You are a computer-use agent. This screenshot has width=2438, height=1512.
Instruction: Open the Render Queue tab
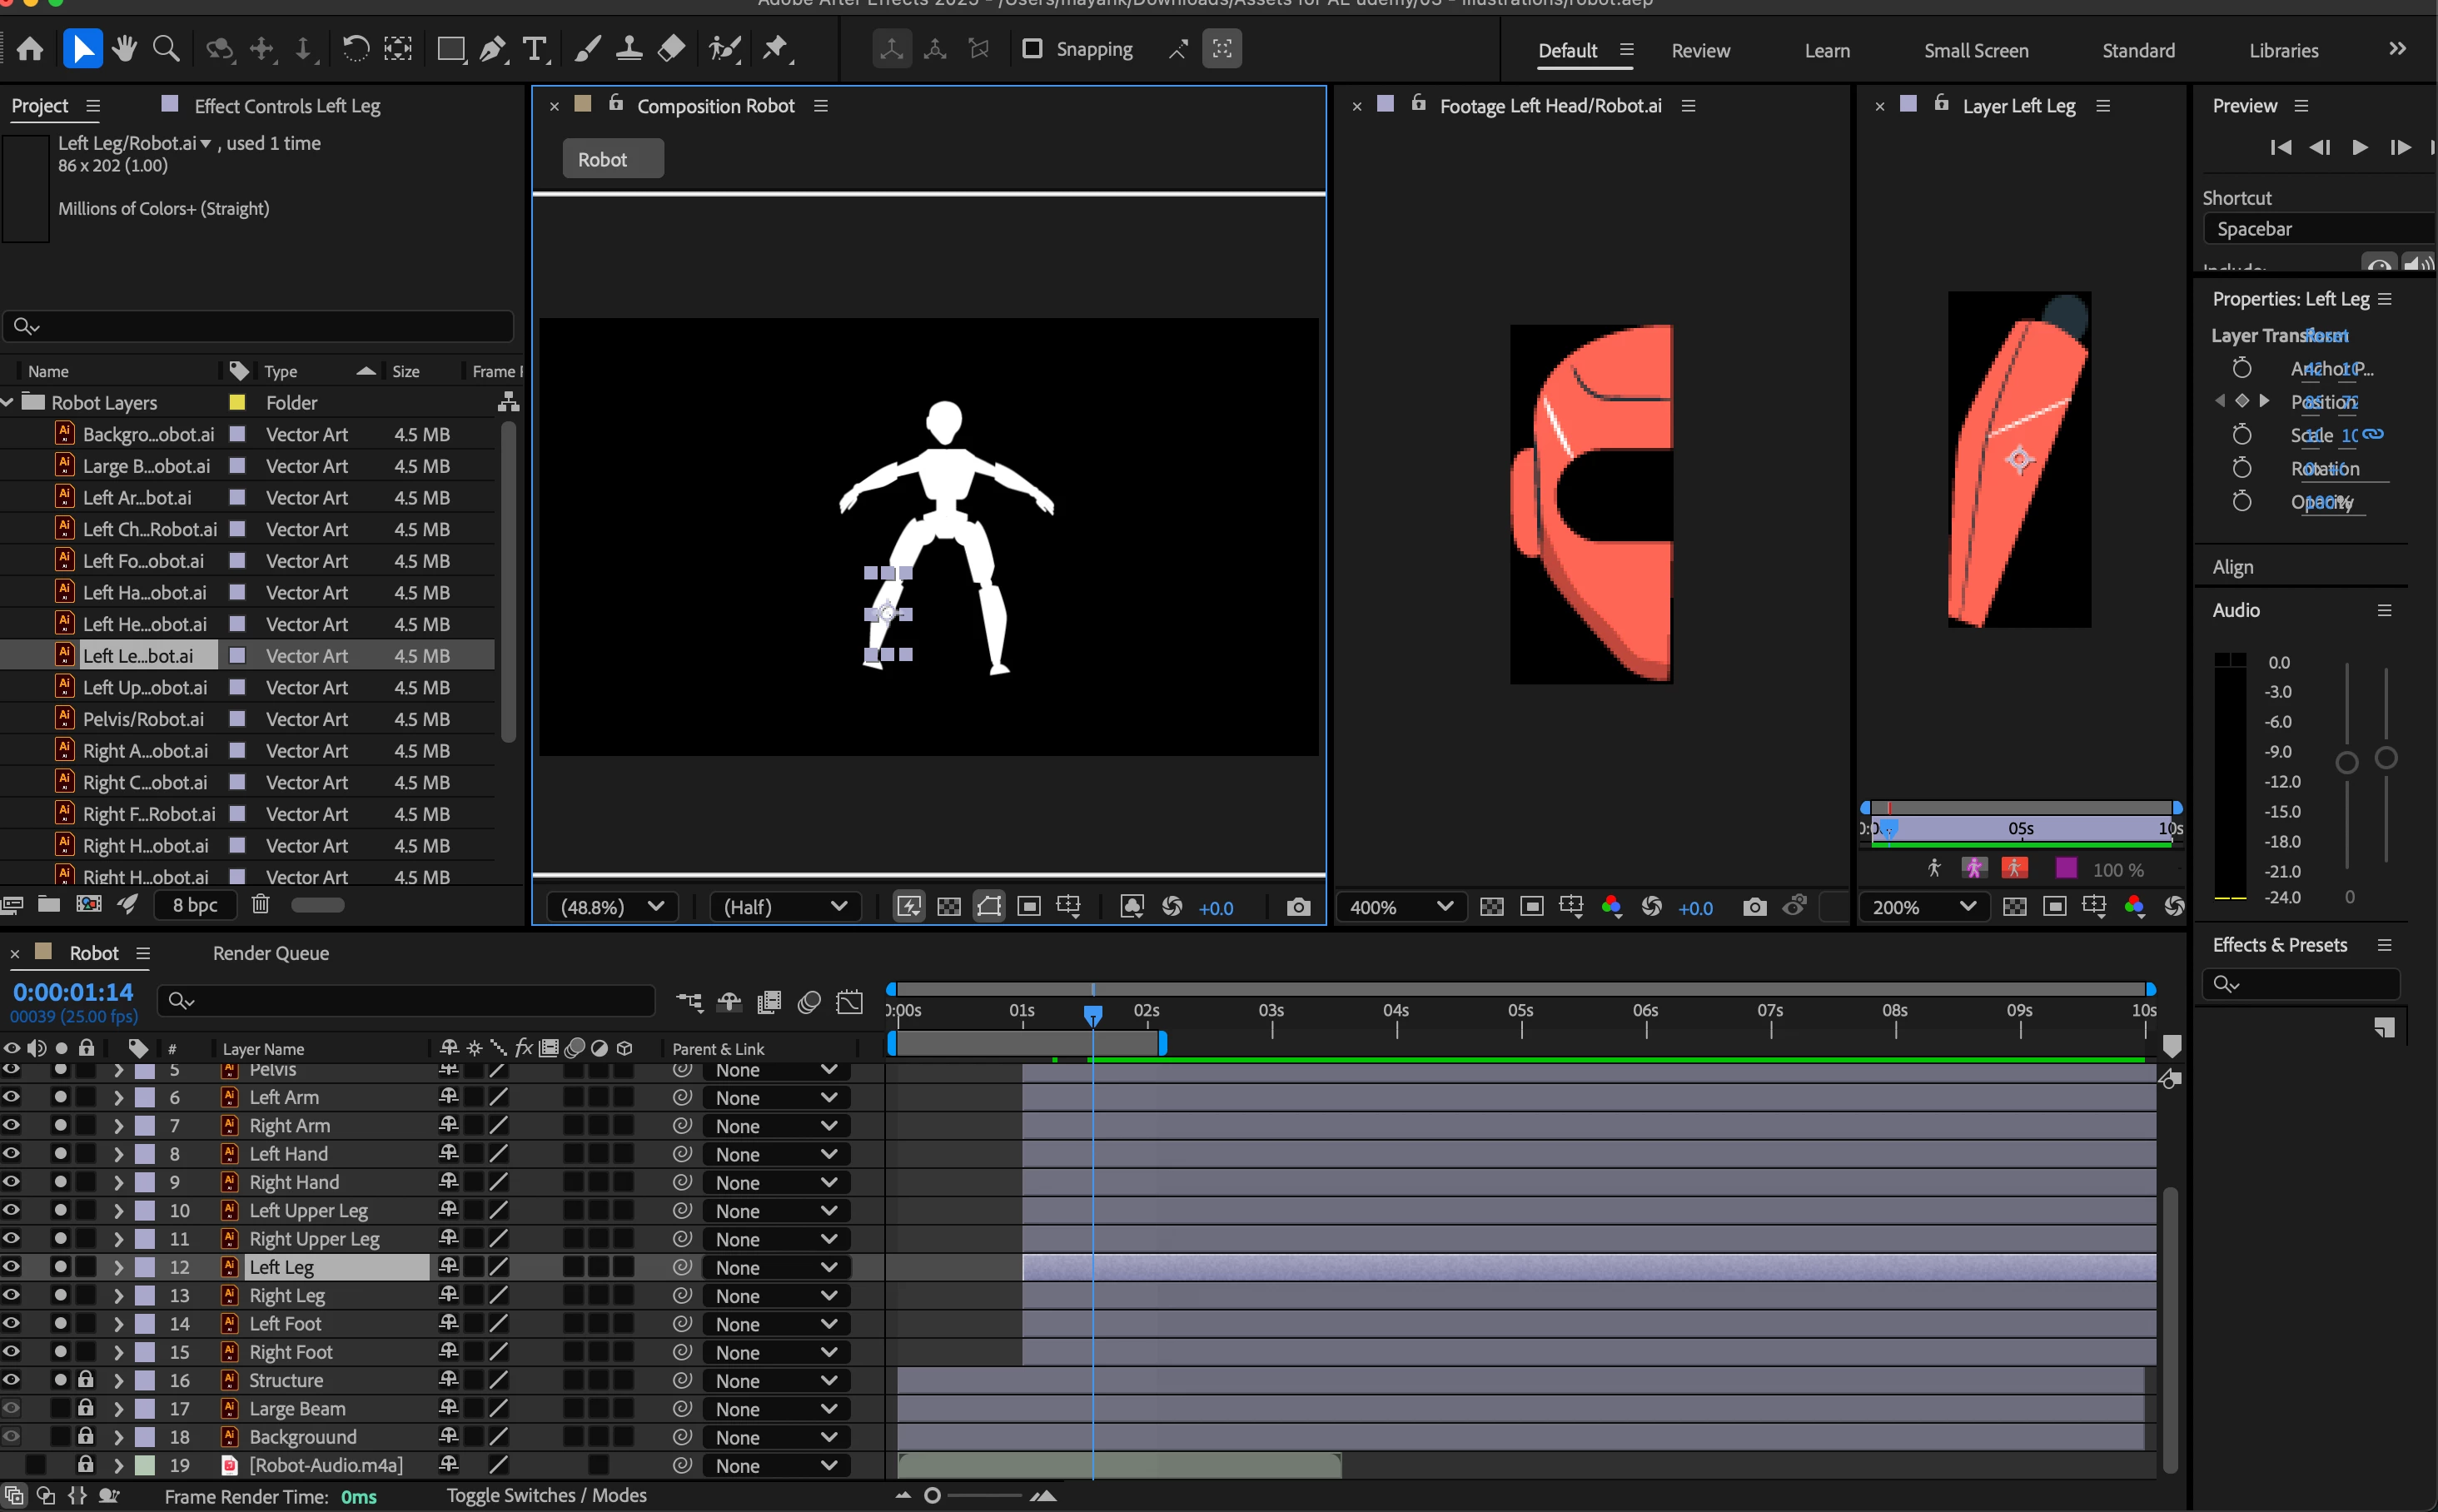pyautogui.click(x=270, y=953)
